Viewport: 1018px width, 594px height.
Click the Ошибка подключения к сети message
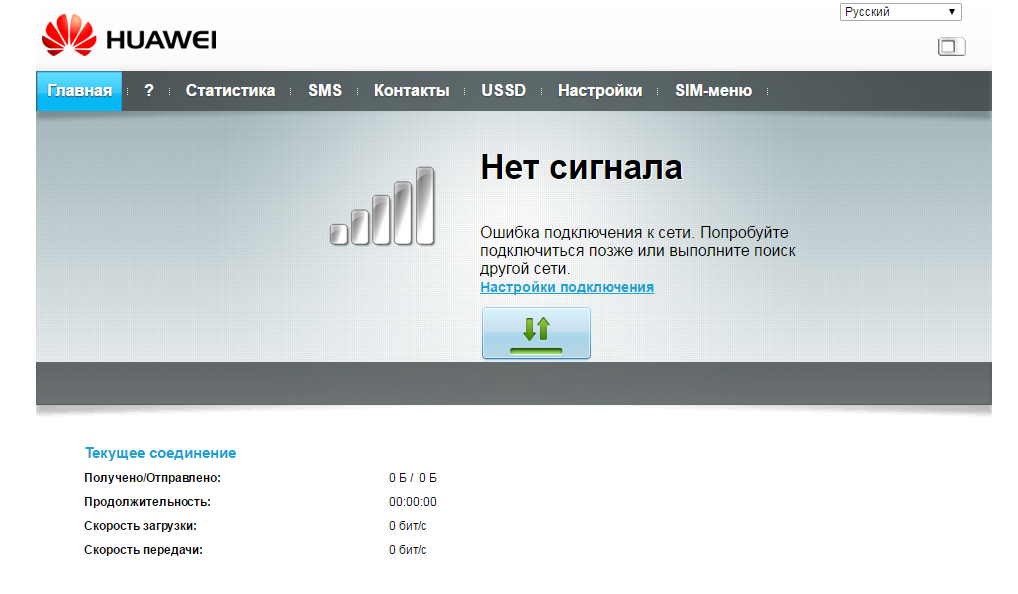tap(638, 251)
